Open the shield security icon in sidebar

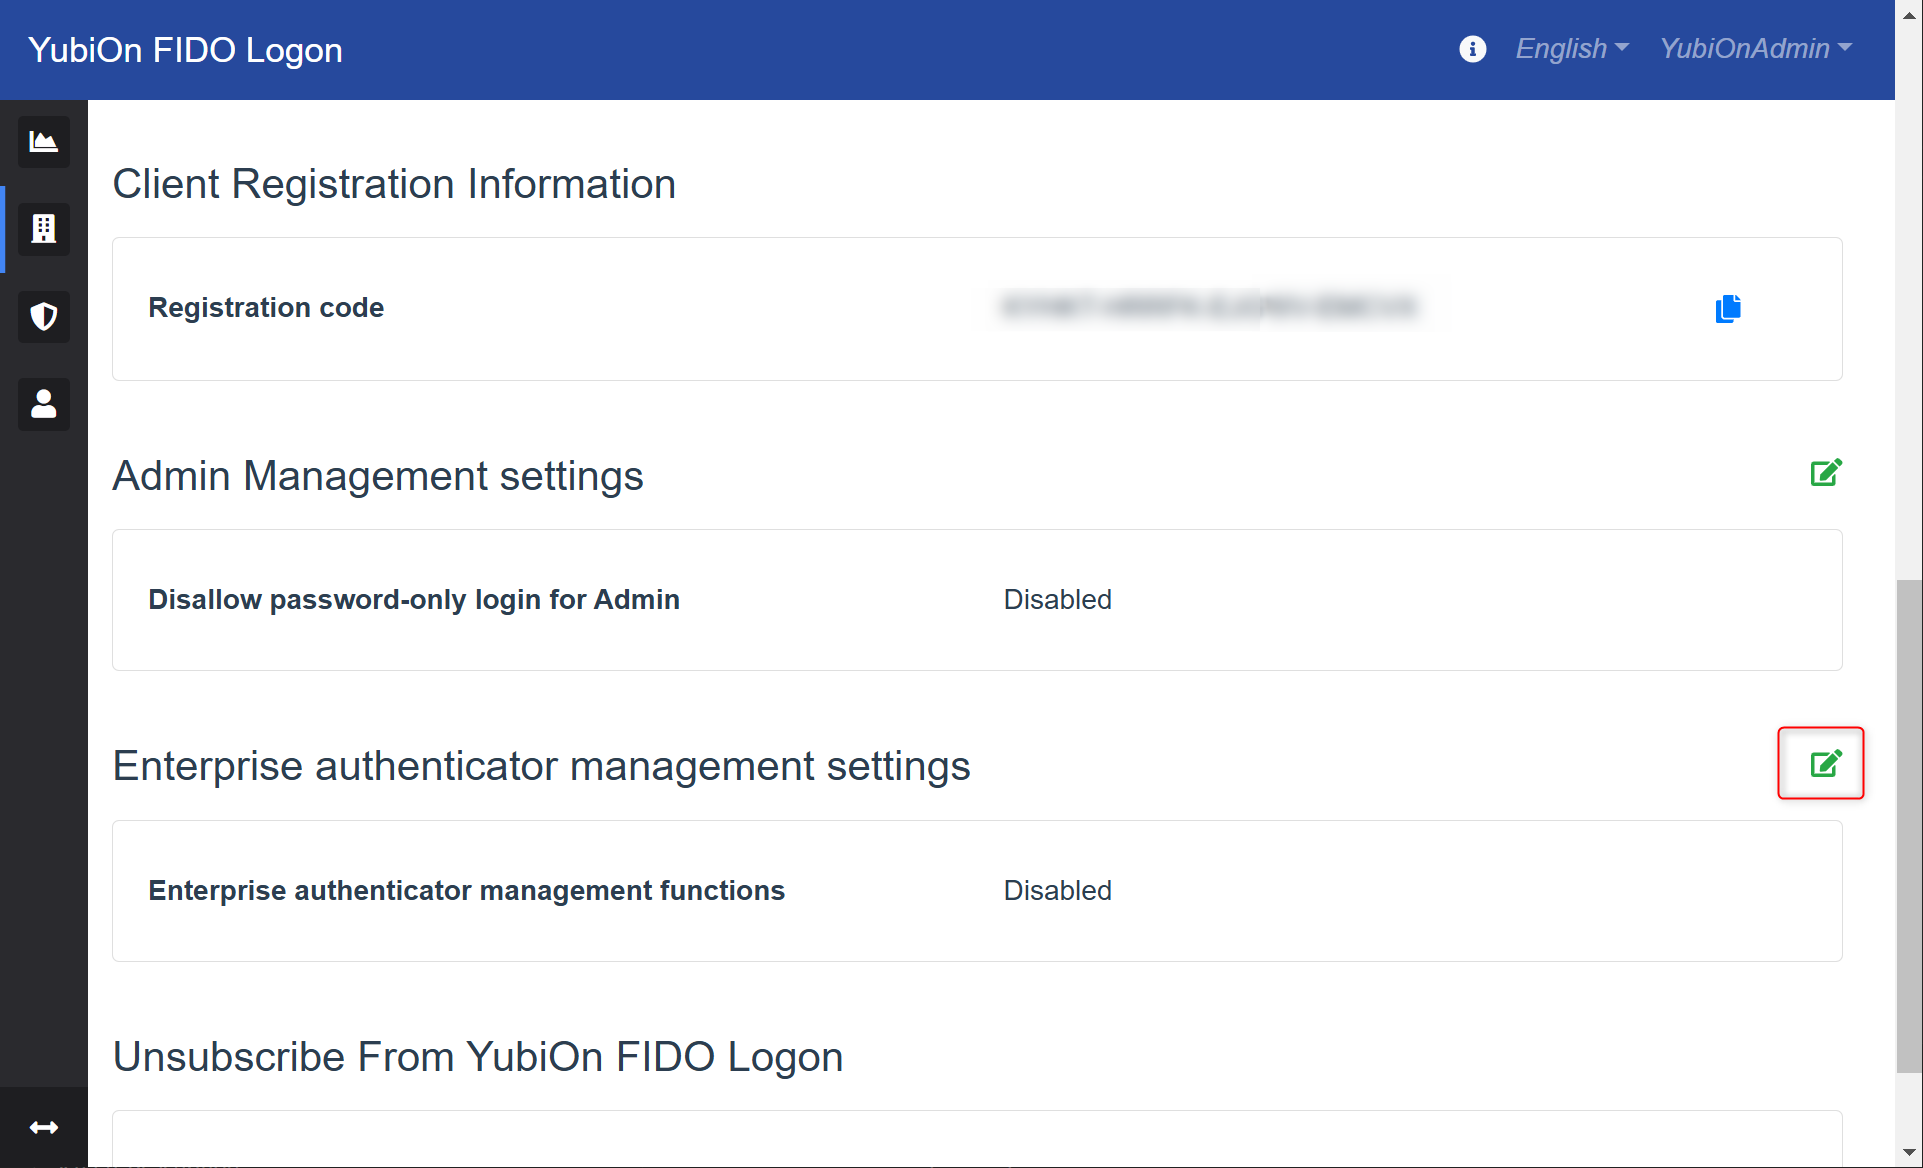pos(44,317)
